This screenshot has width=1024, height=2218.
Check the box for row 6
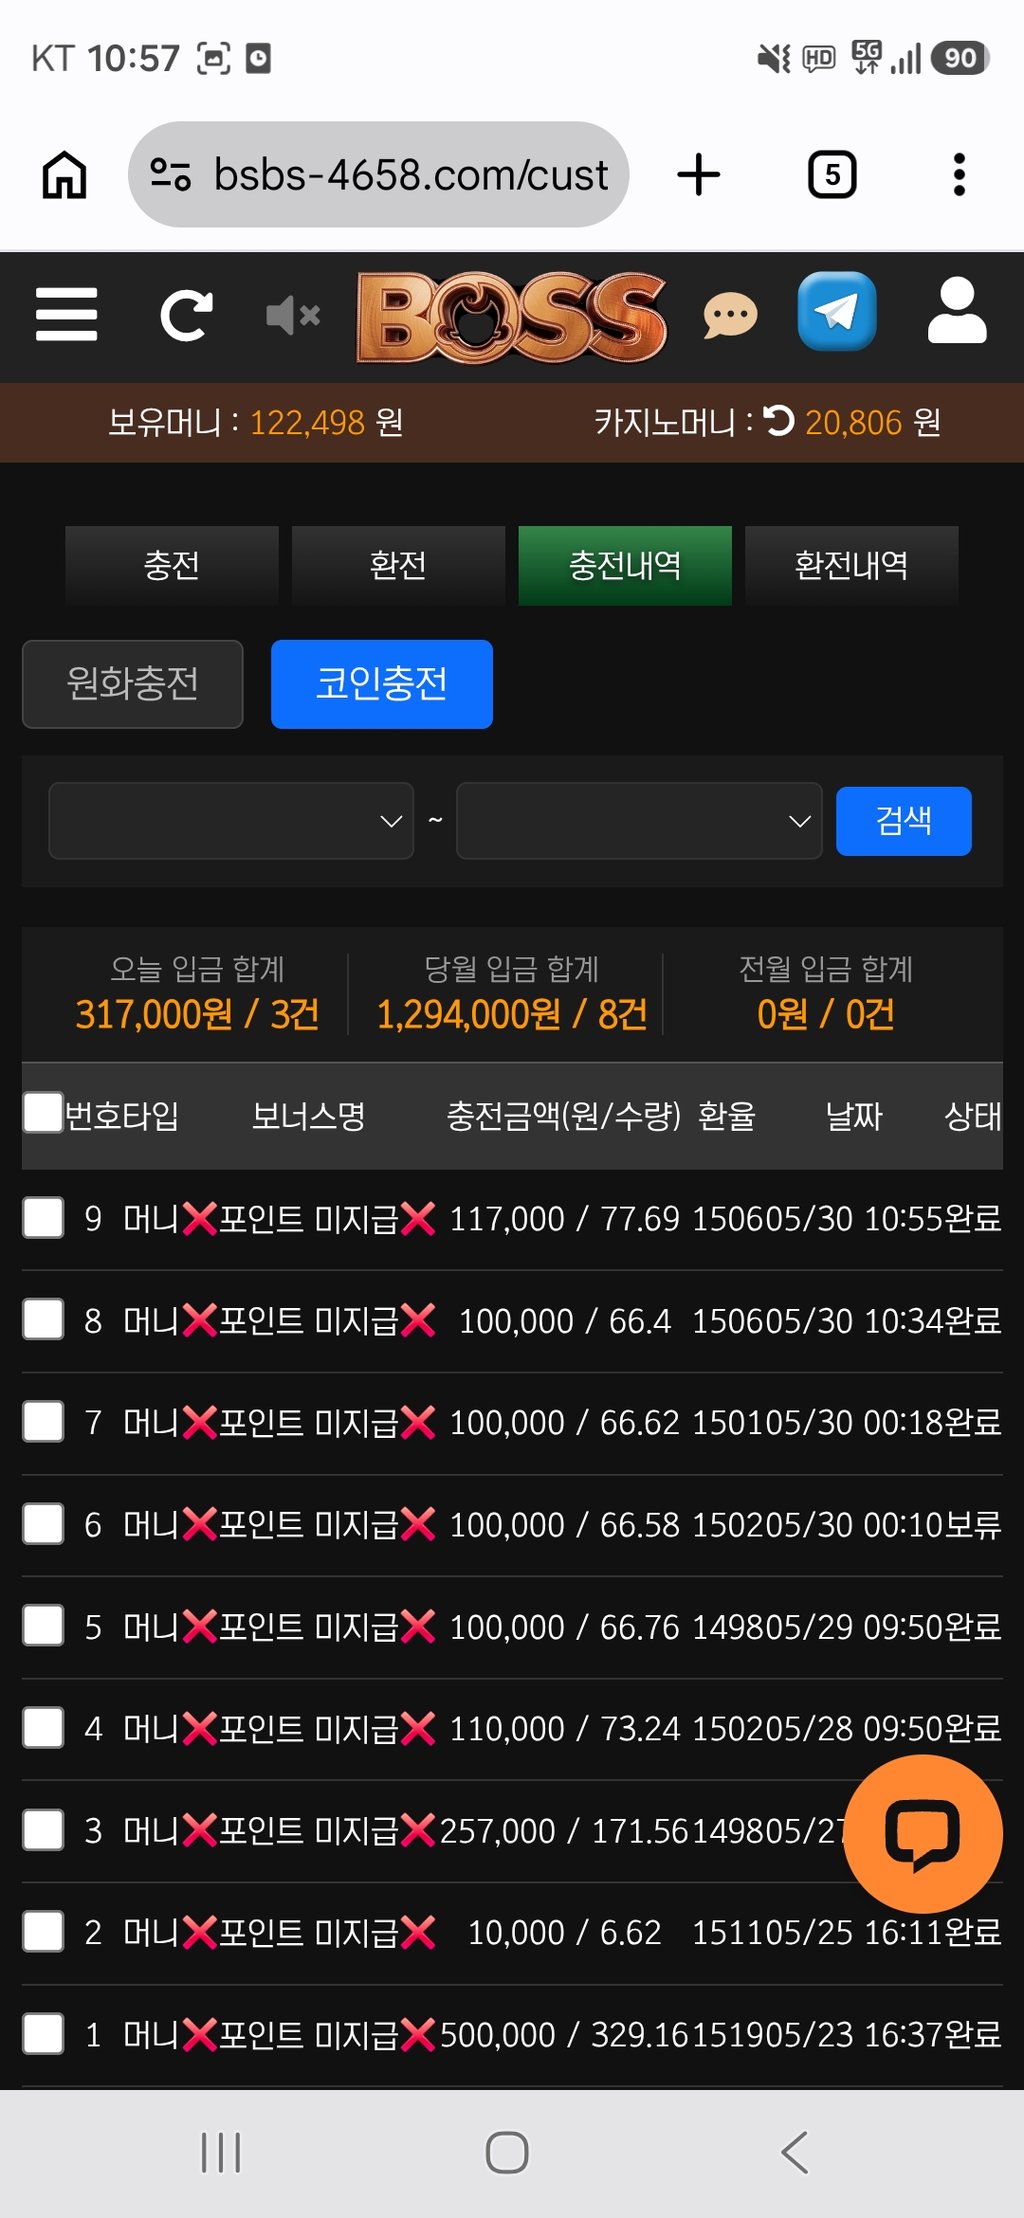pos(43,1523)
